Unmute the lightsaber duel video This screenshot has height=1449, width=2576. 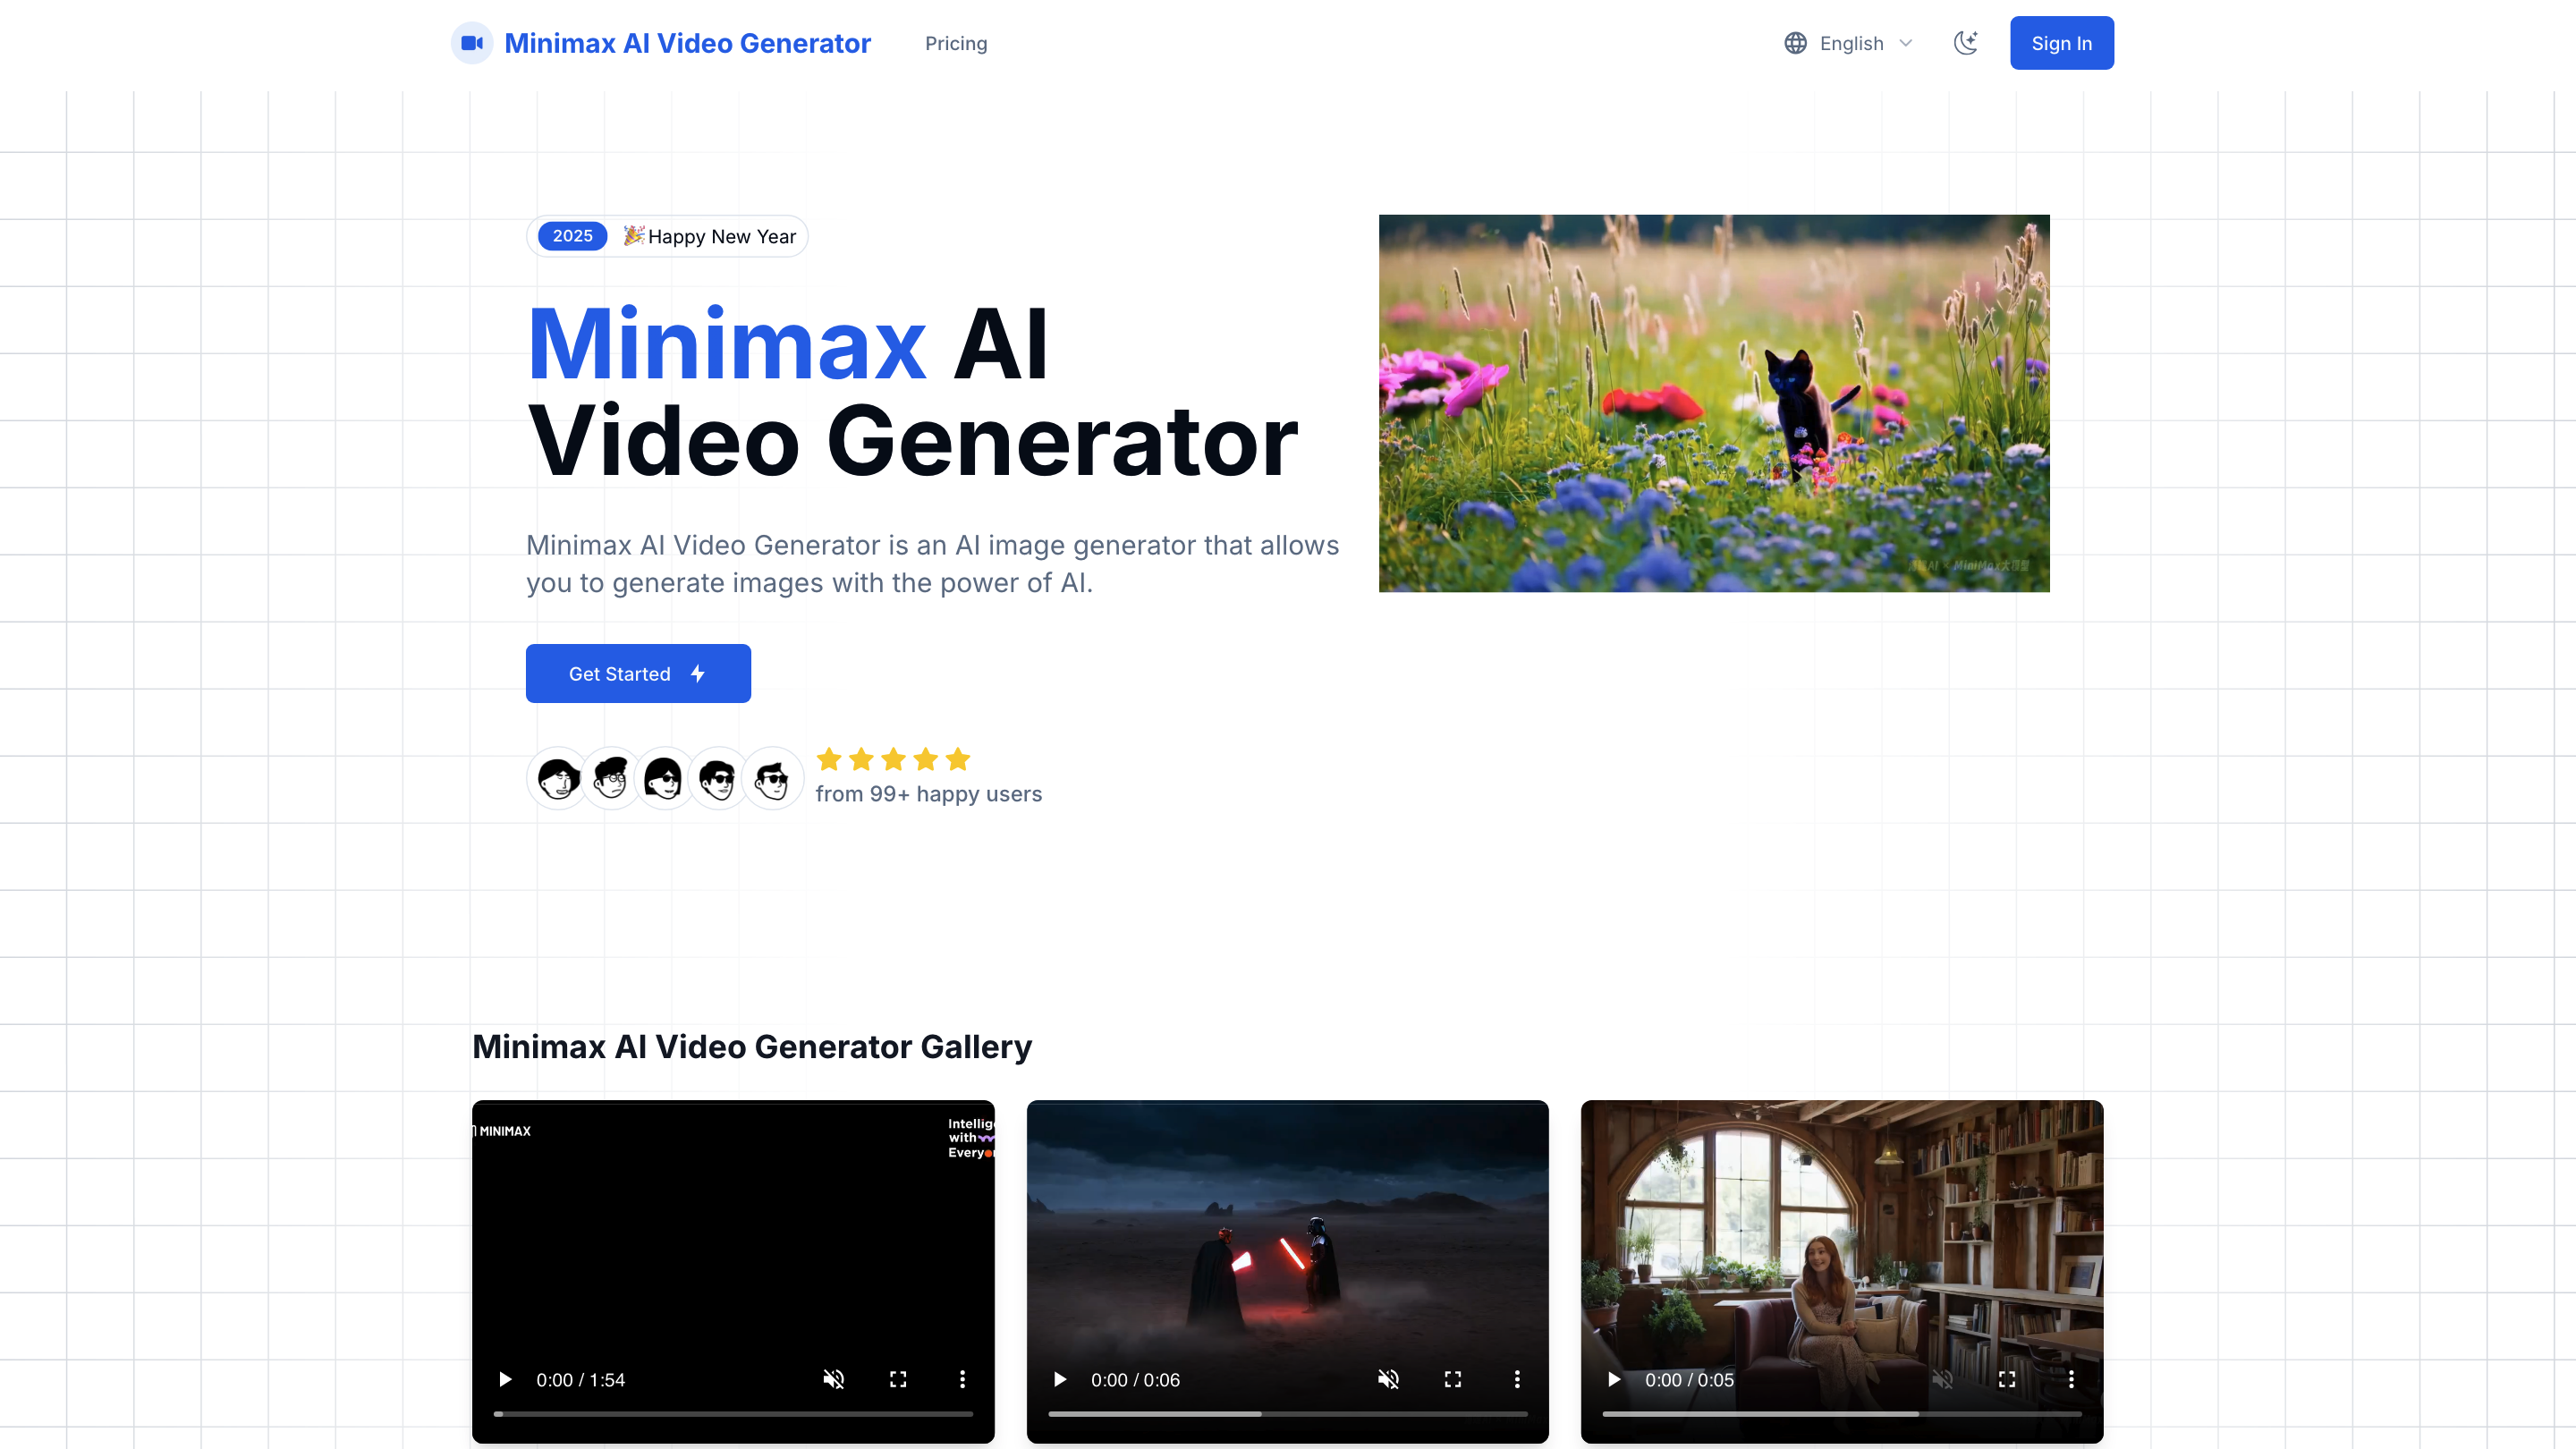1389,1379
